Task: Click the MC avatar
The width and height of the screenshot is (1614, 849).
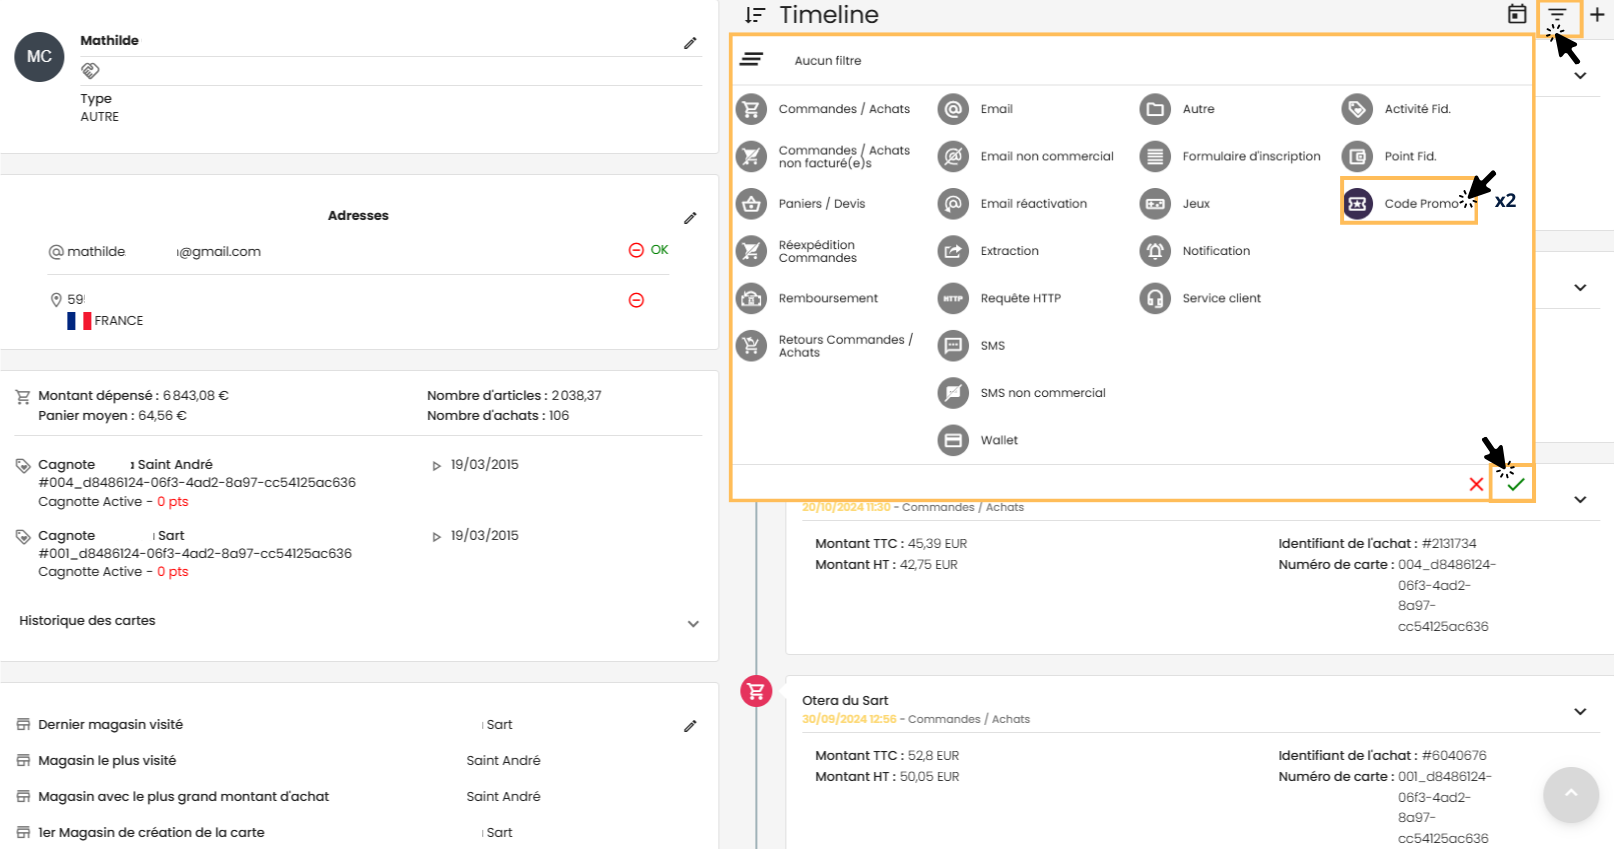Action: 39,57
